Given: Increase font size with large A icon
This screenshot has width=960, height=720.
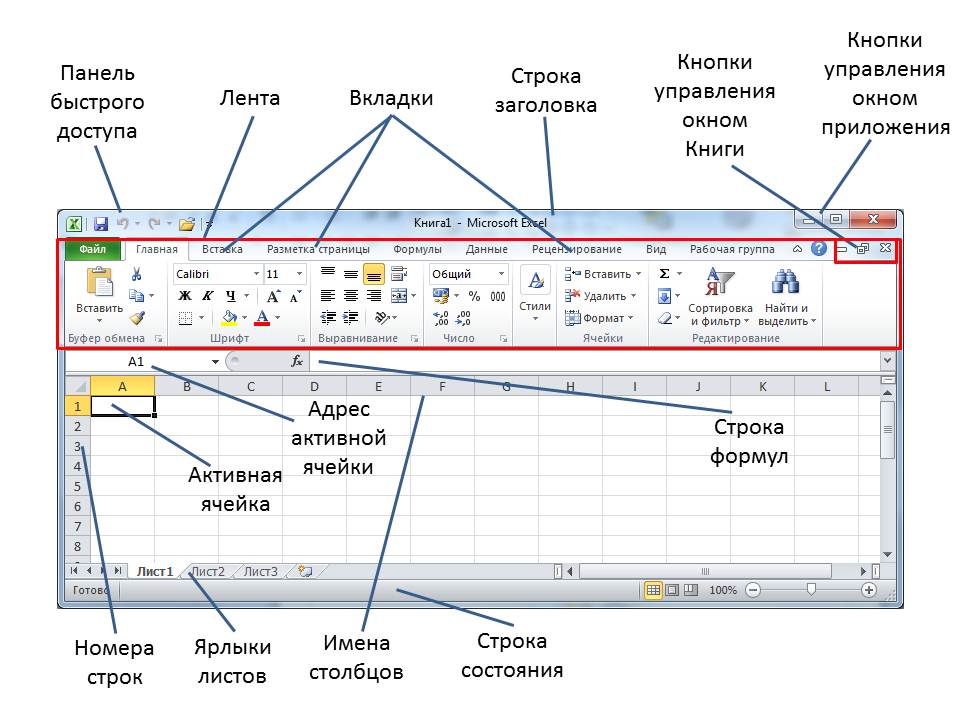Looking at the screenshot, I should [273, 297].
